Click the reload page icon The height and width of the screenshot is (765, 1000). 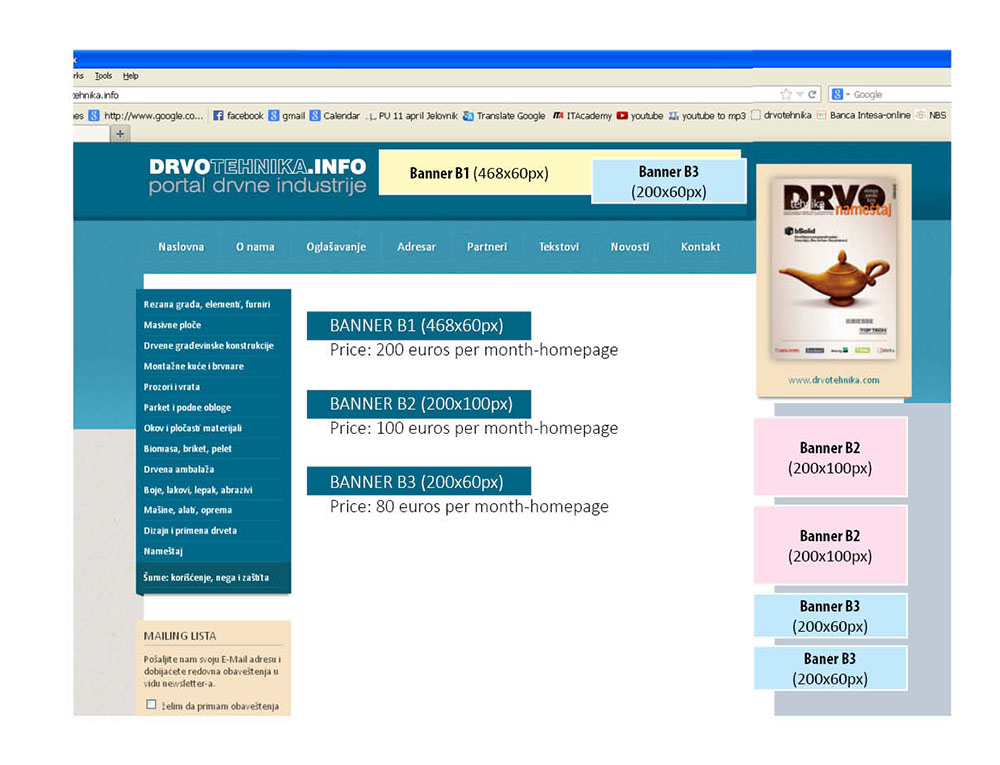click(812, 94)
